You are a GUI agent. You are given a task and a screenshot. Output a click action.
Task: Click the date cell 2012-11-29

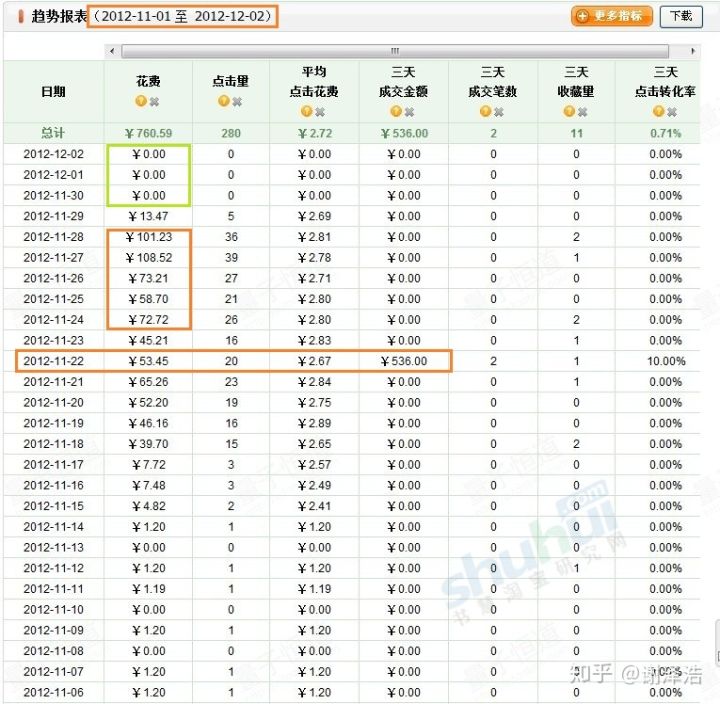[x=54, y=216]
